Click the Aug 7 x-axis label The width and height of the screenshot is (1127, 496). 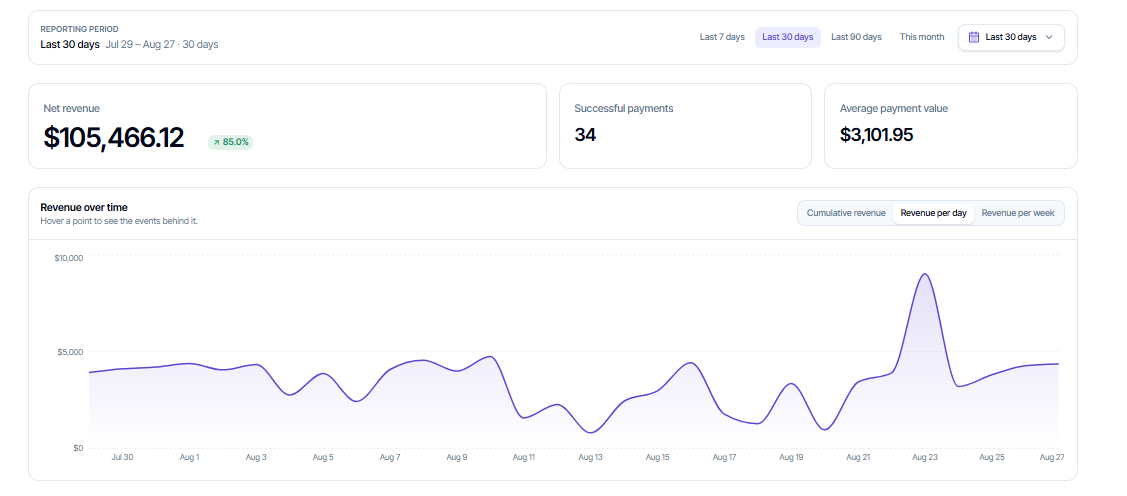click(x=390, y=457)
